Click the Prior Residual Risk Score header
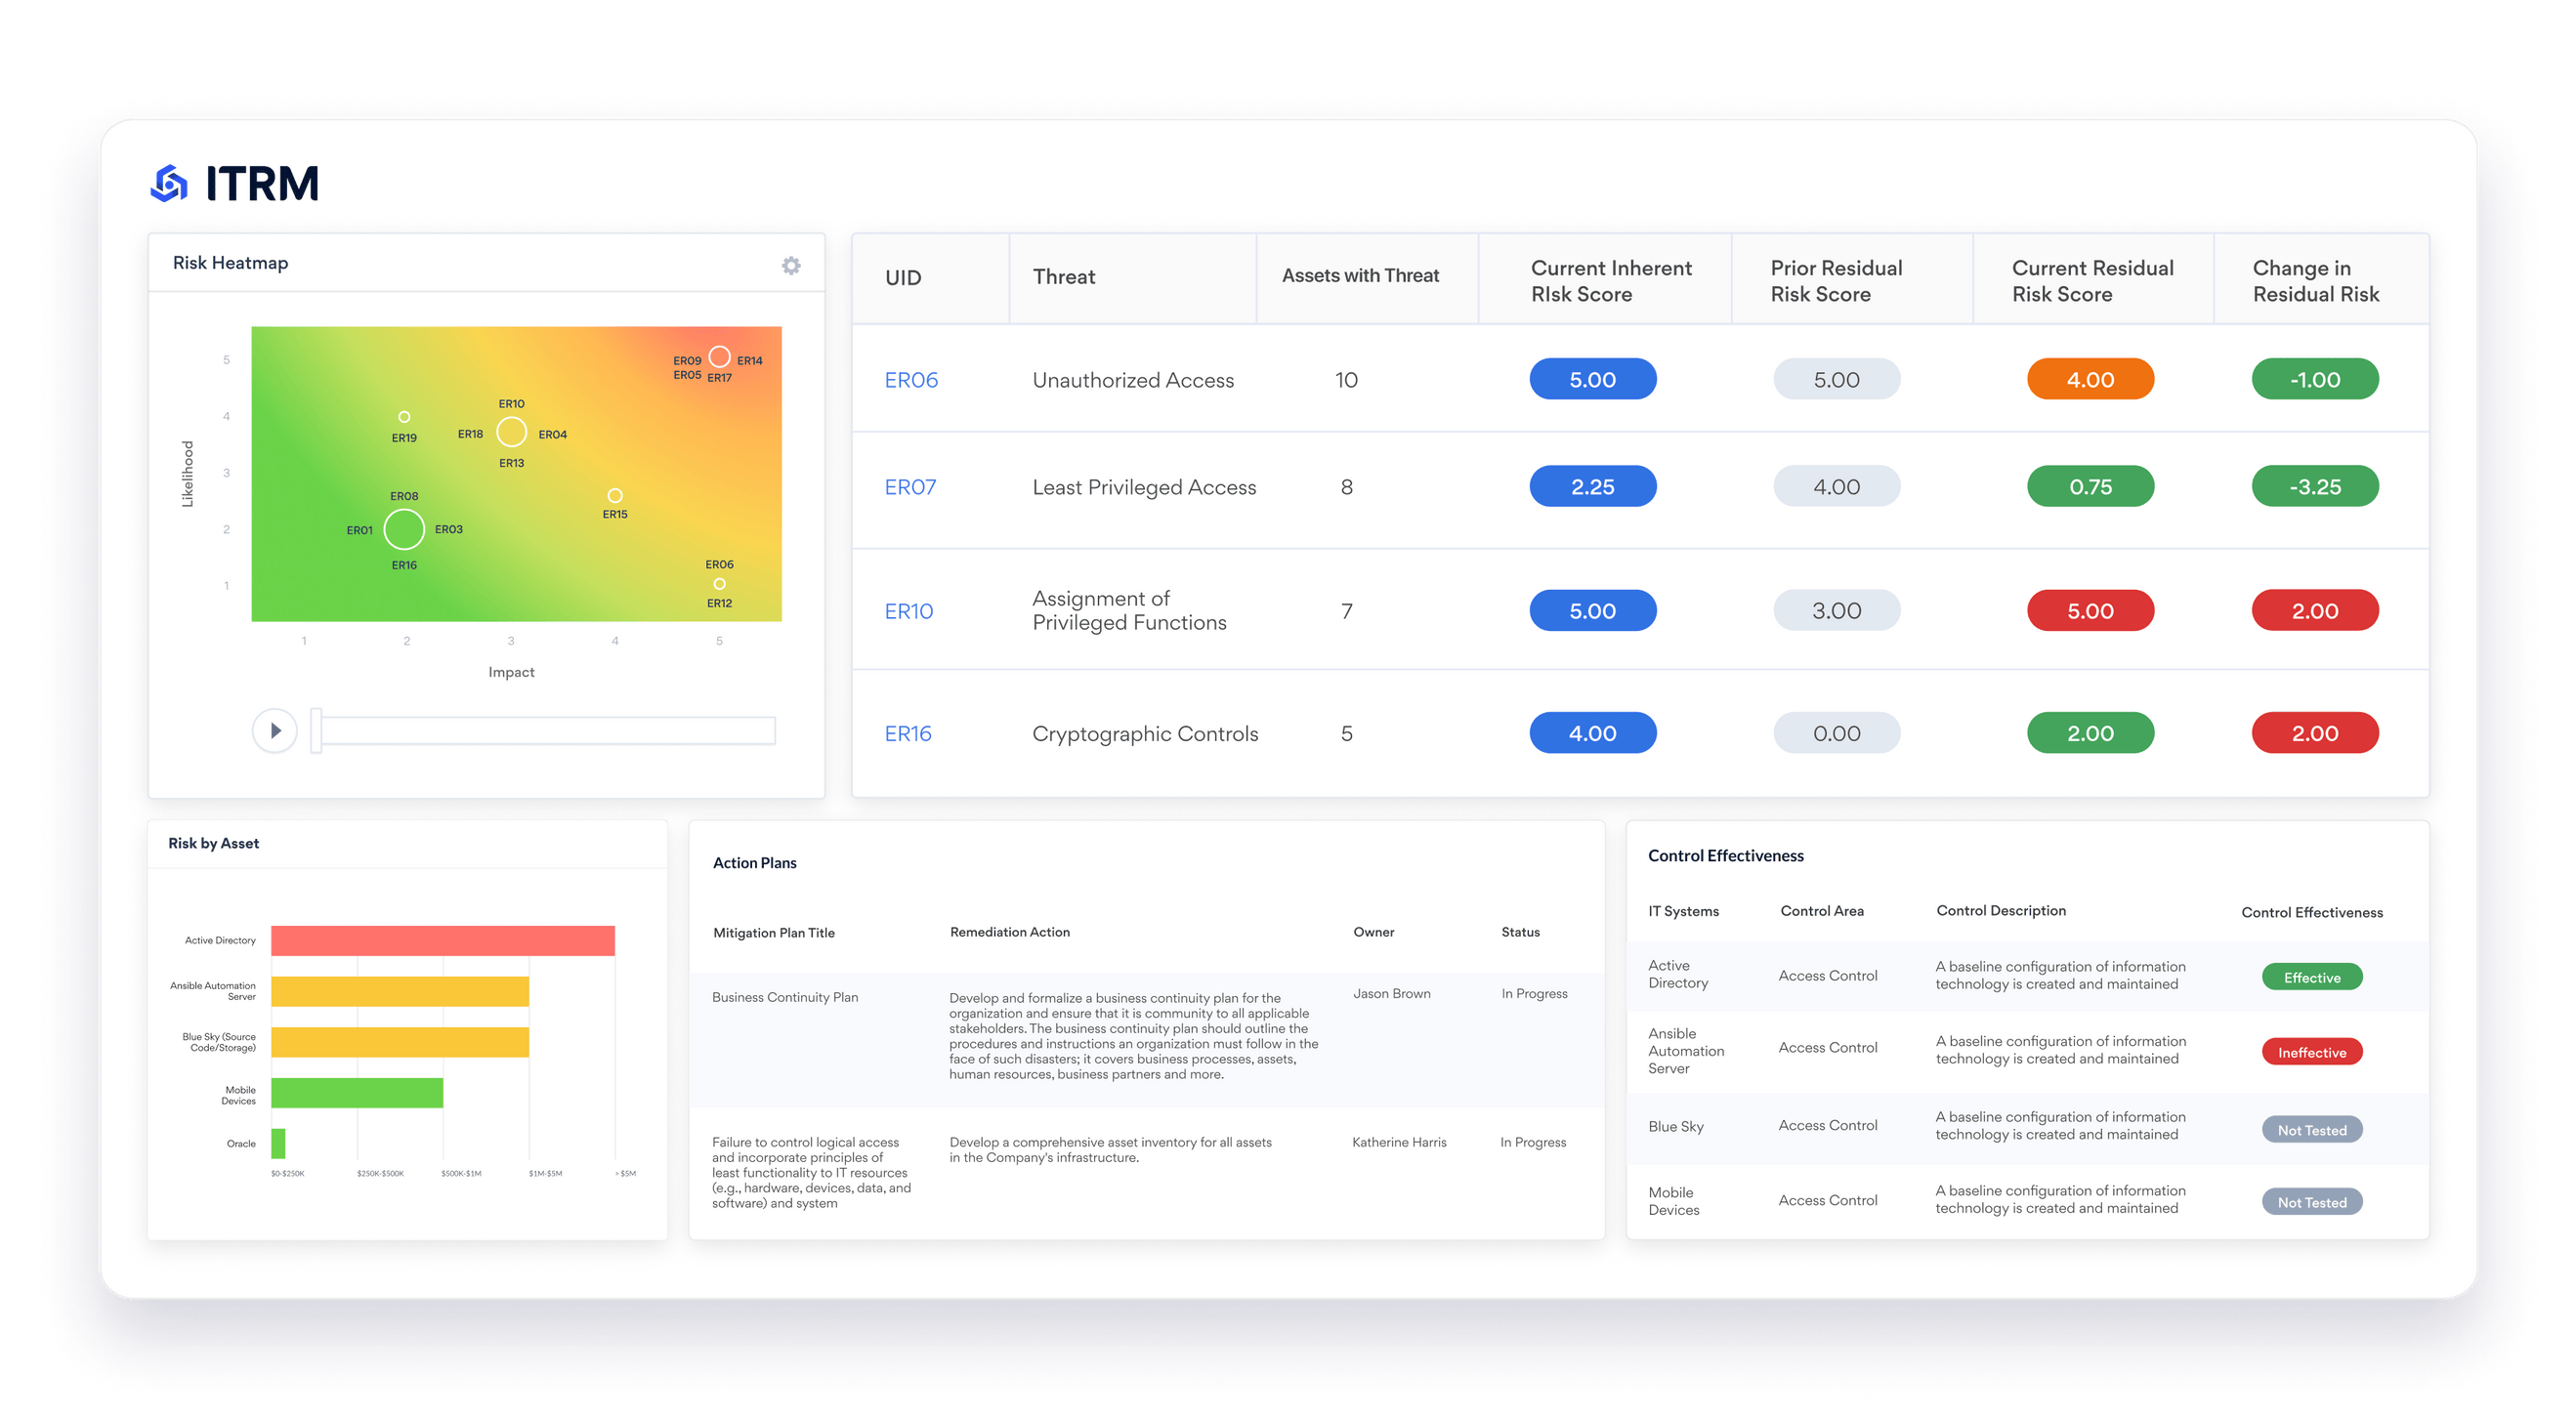Screen dimensions: 2576x1417 pyautogui.click(x=1836, y=281)
